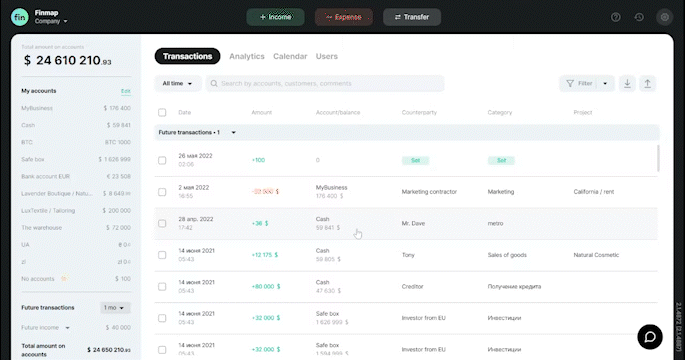
Task: Click the Получение кредита category
Action: click(514, 287)
